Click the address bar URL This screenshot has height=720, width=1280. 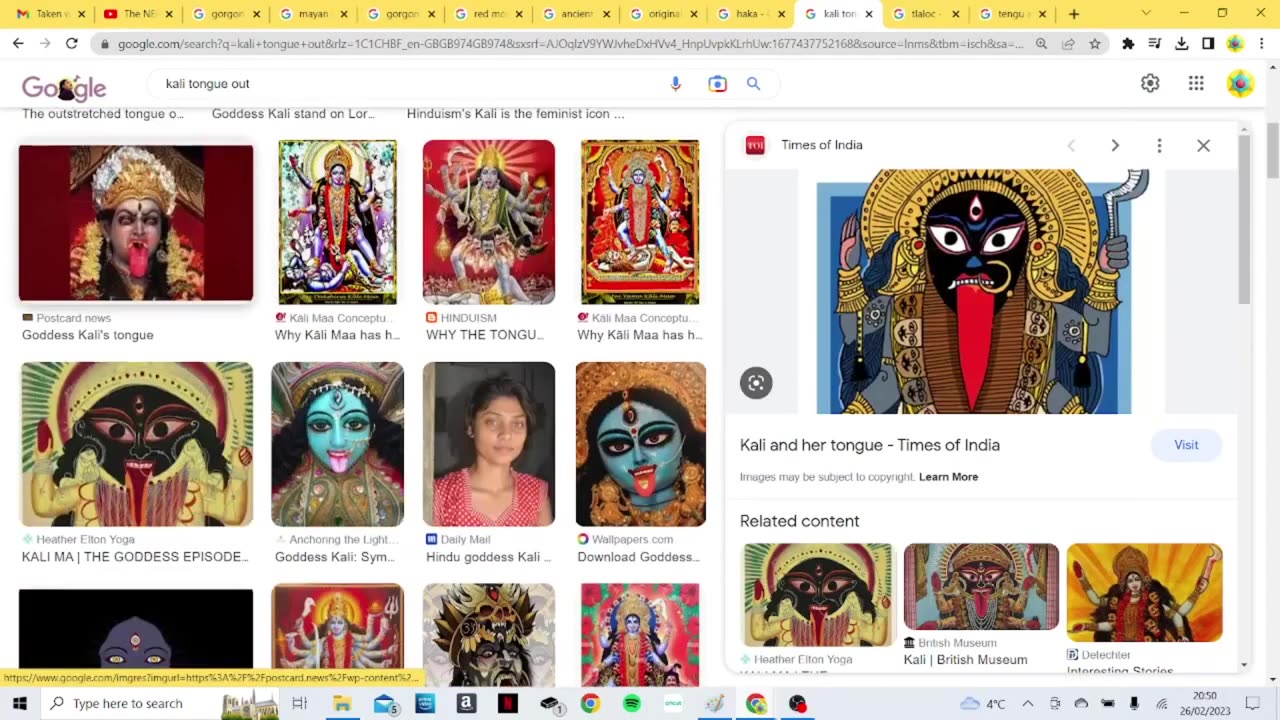click(x=570, y=44)
